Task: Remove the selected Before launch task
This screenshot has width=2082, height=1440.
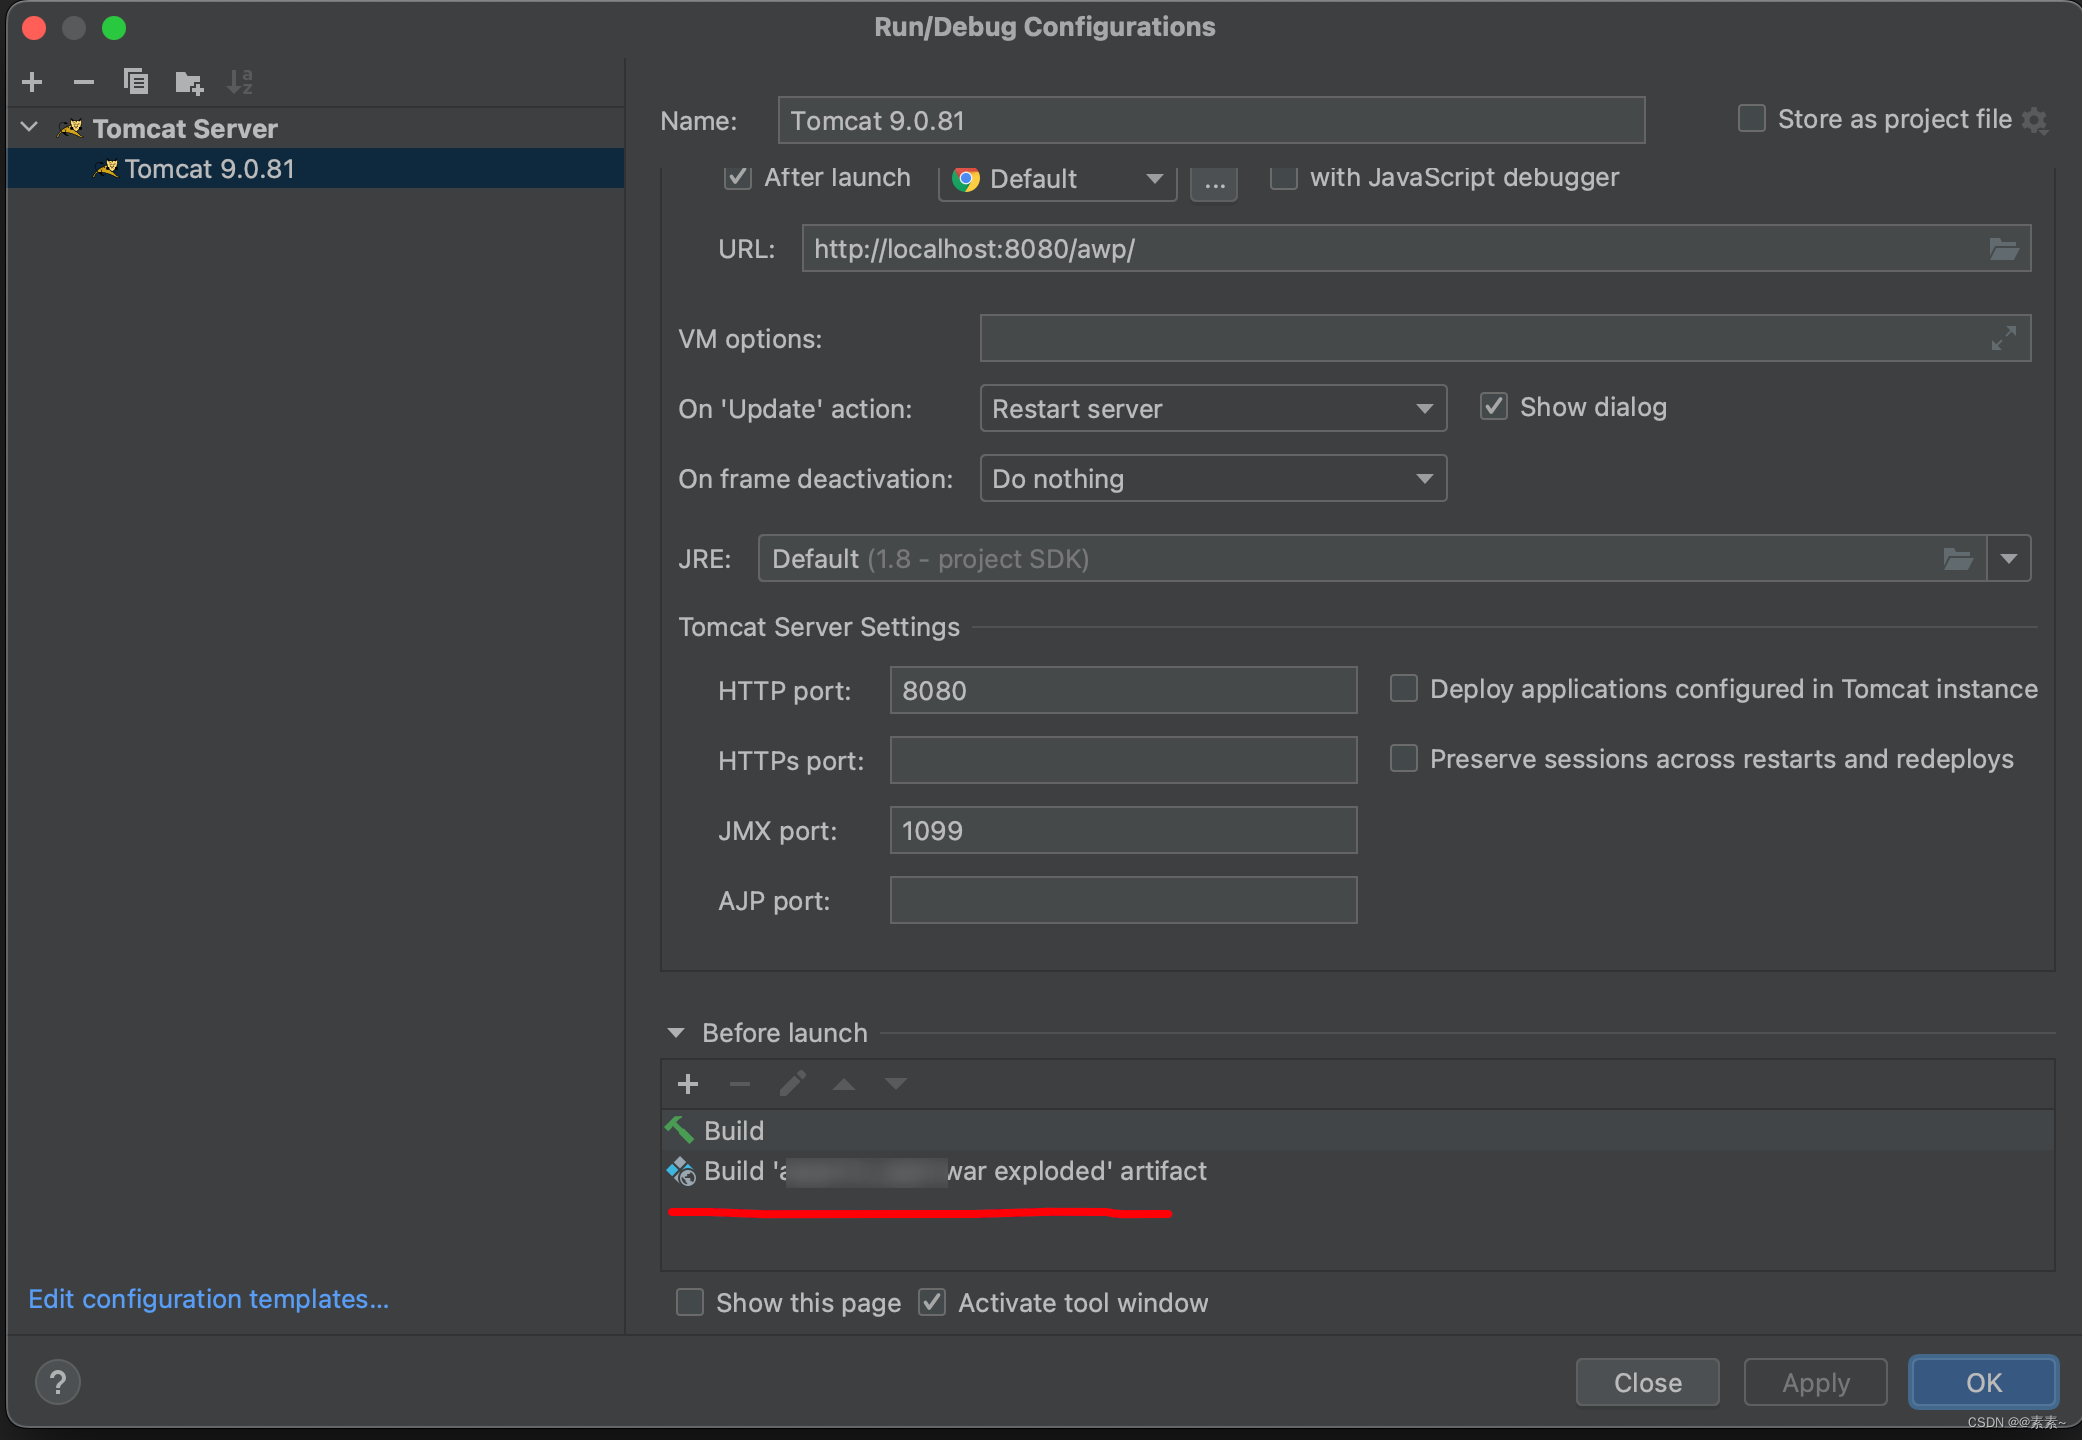Action: (740, 1084)
